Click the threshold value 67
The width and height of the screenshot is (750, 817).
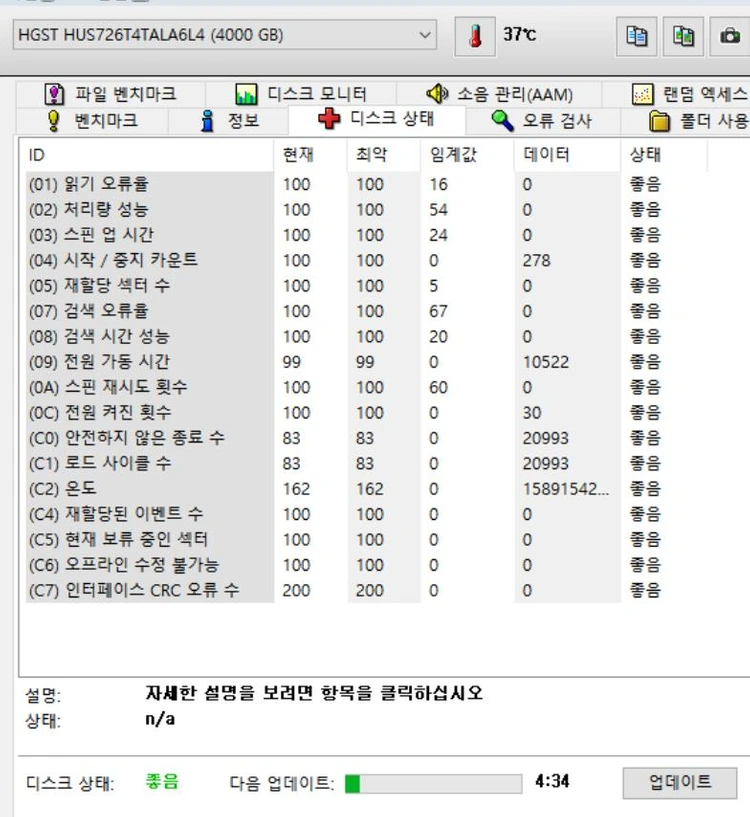[438, 311]
